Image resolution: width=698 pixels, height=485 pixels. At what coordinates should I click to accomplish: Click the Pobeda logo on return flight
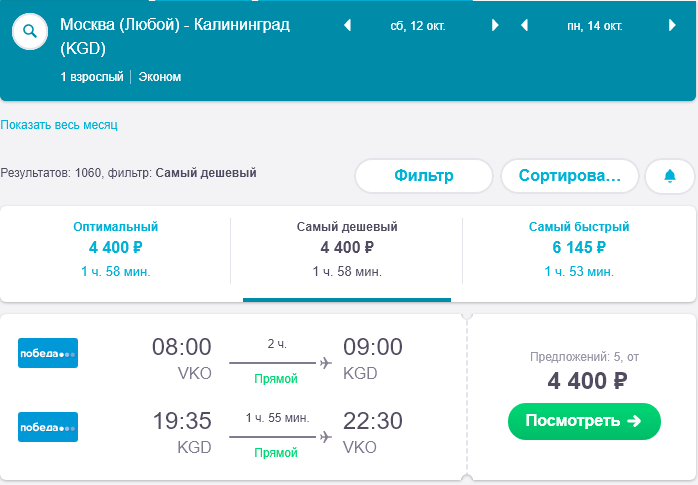pos(48,427)
